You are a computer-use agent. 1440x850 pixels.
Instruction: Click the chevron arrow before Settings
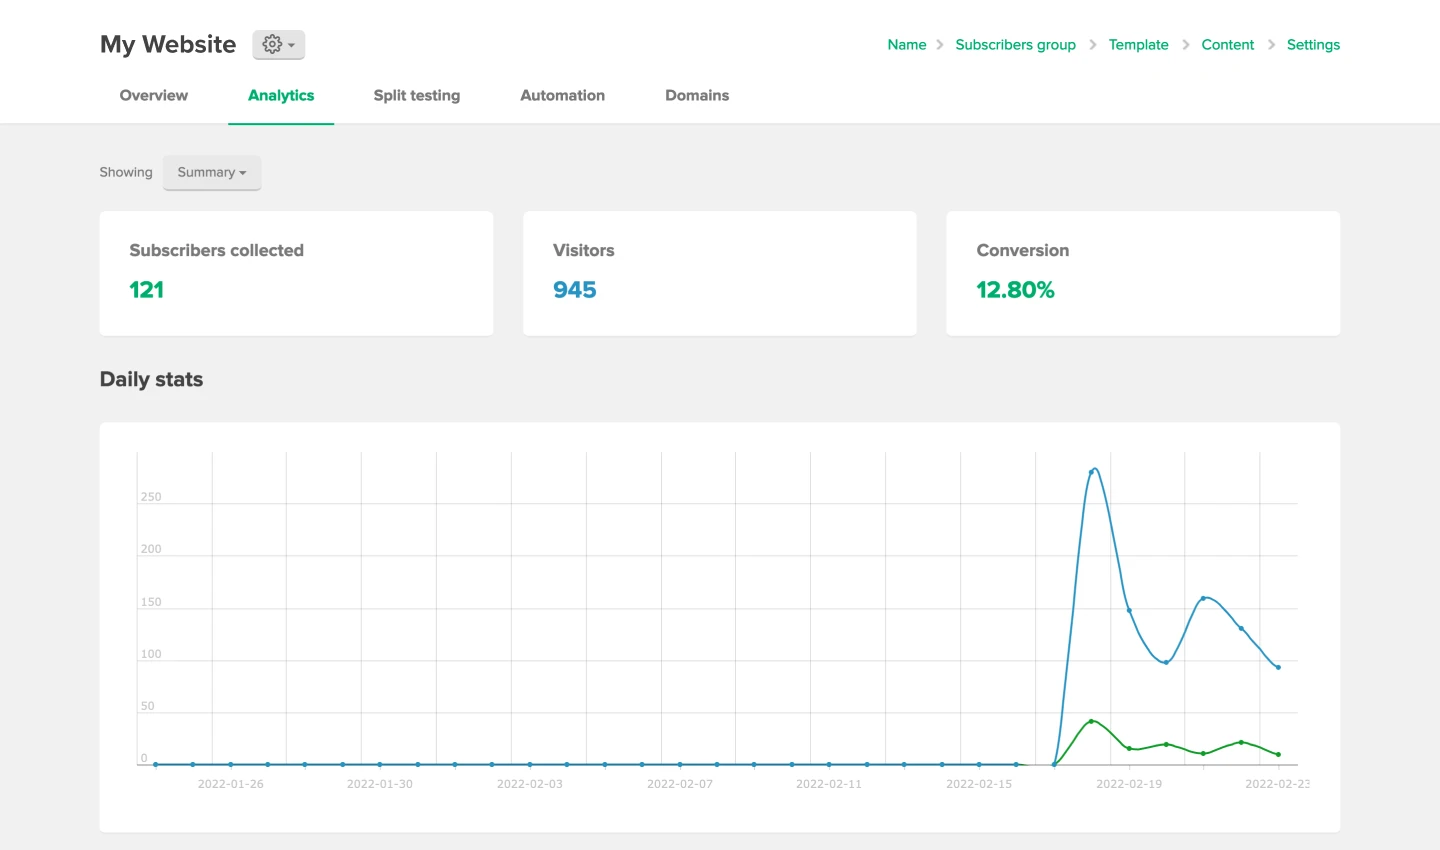point(1271,45)
